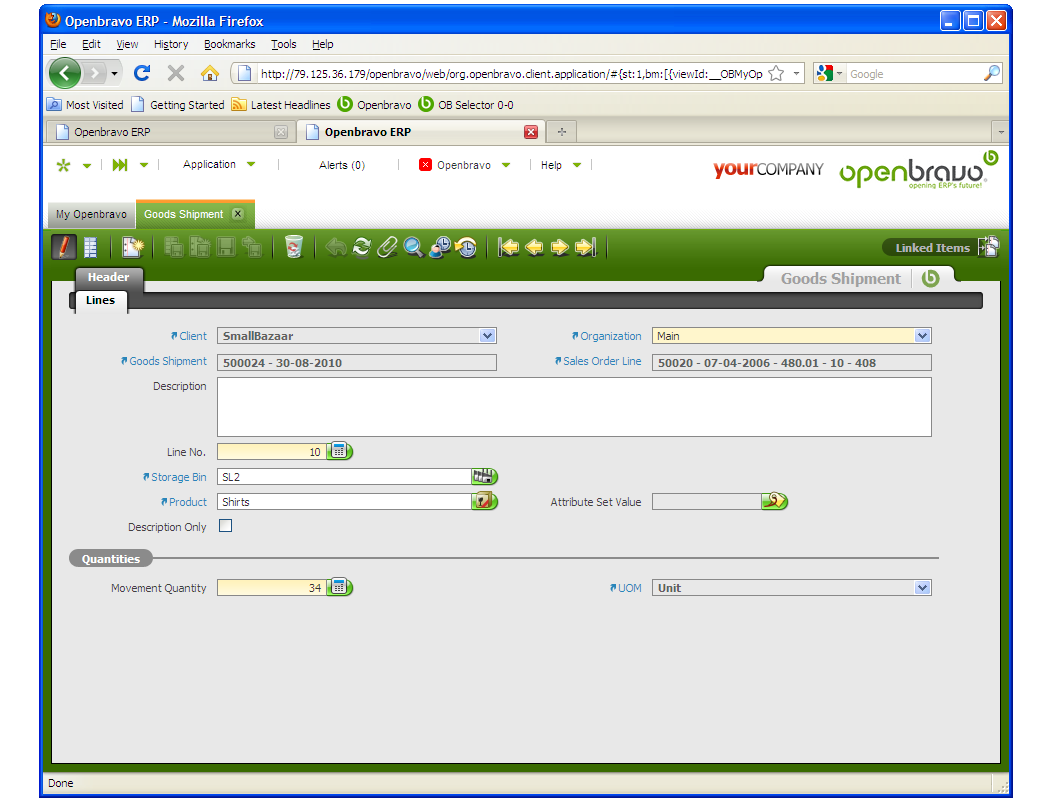
Task: Click the magnifying glass search icon
Action: (x=413, y=247)
